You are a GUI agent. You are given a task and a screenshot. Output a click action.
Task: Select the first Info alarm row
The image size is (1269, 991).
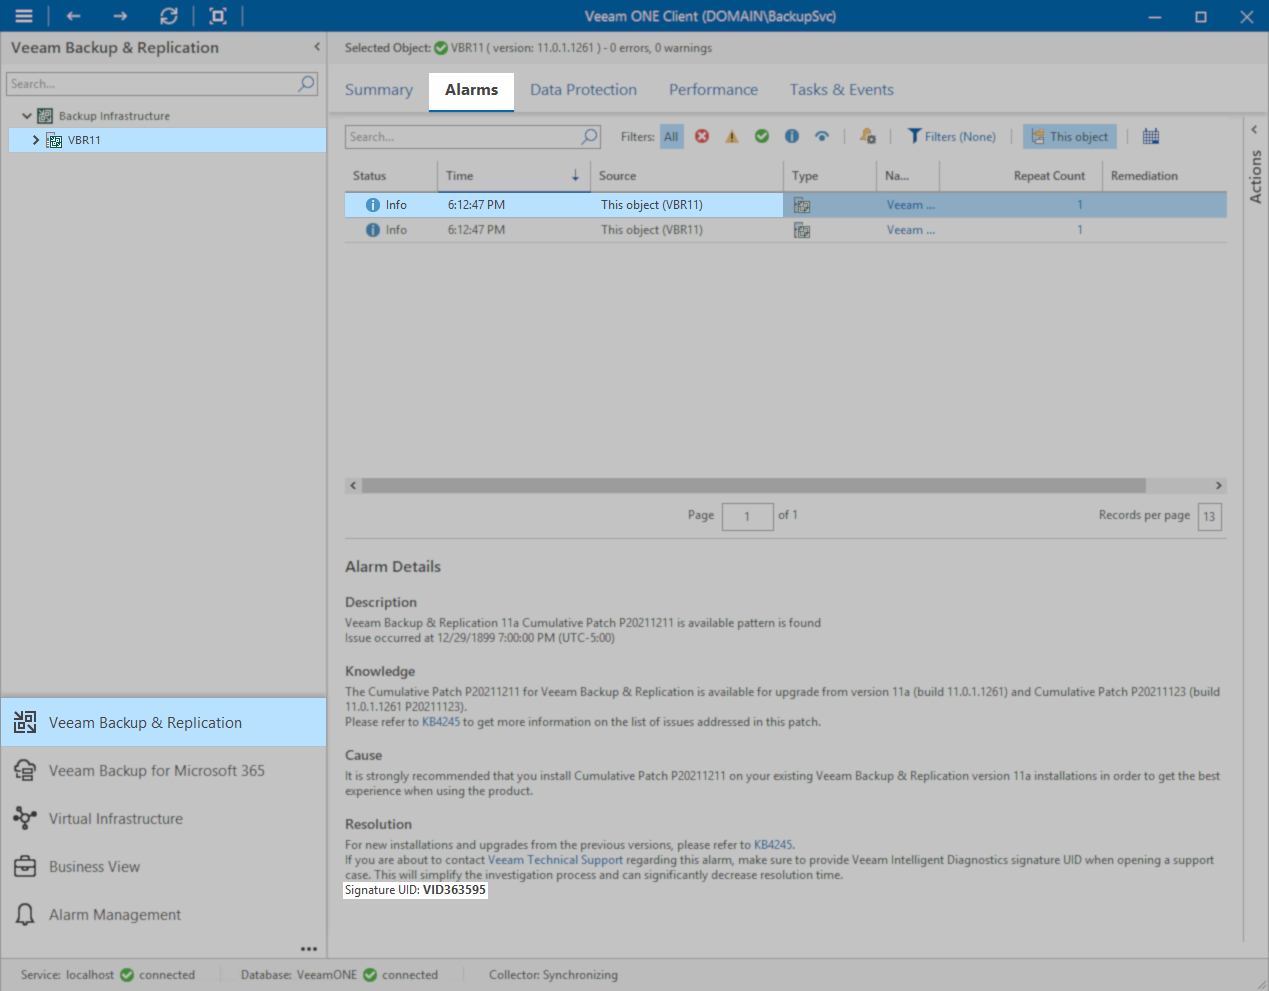coord(786,205)
